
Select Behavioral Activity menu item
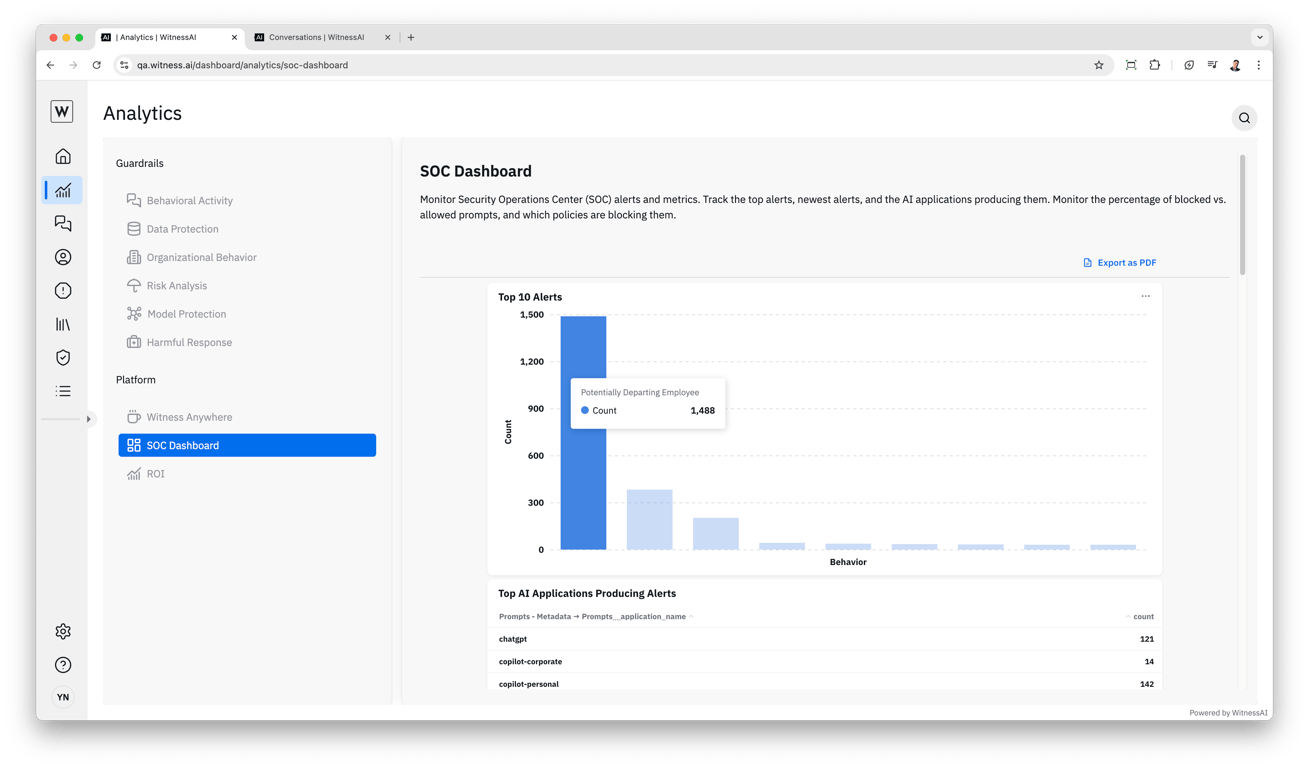coord(189,201)
